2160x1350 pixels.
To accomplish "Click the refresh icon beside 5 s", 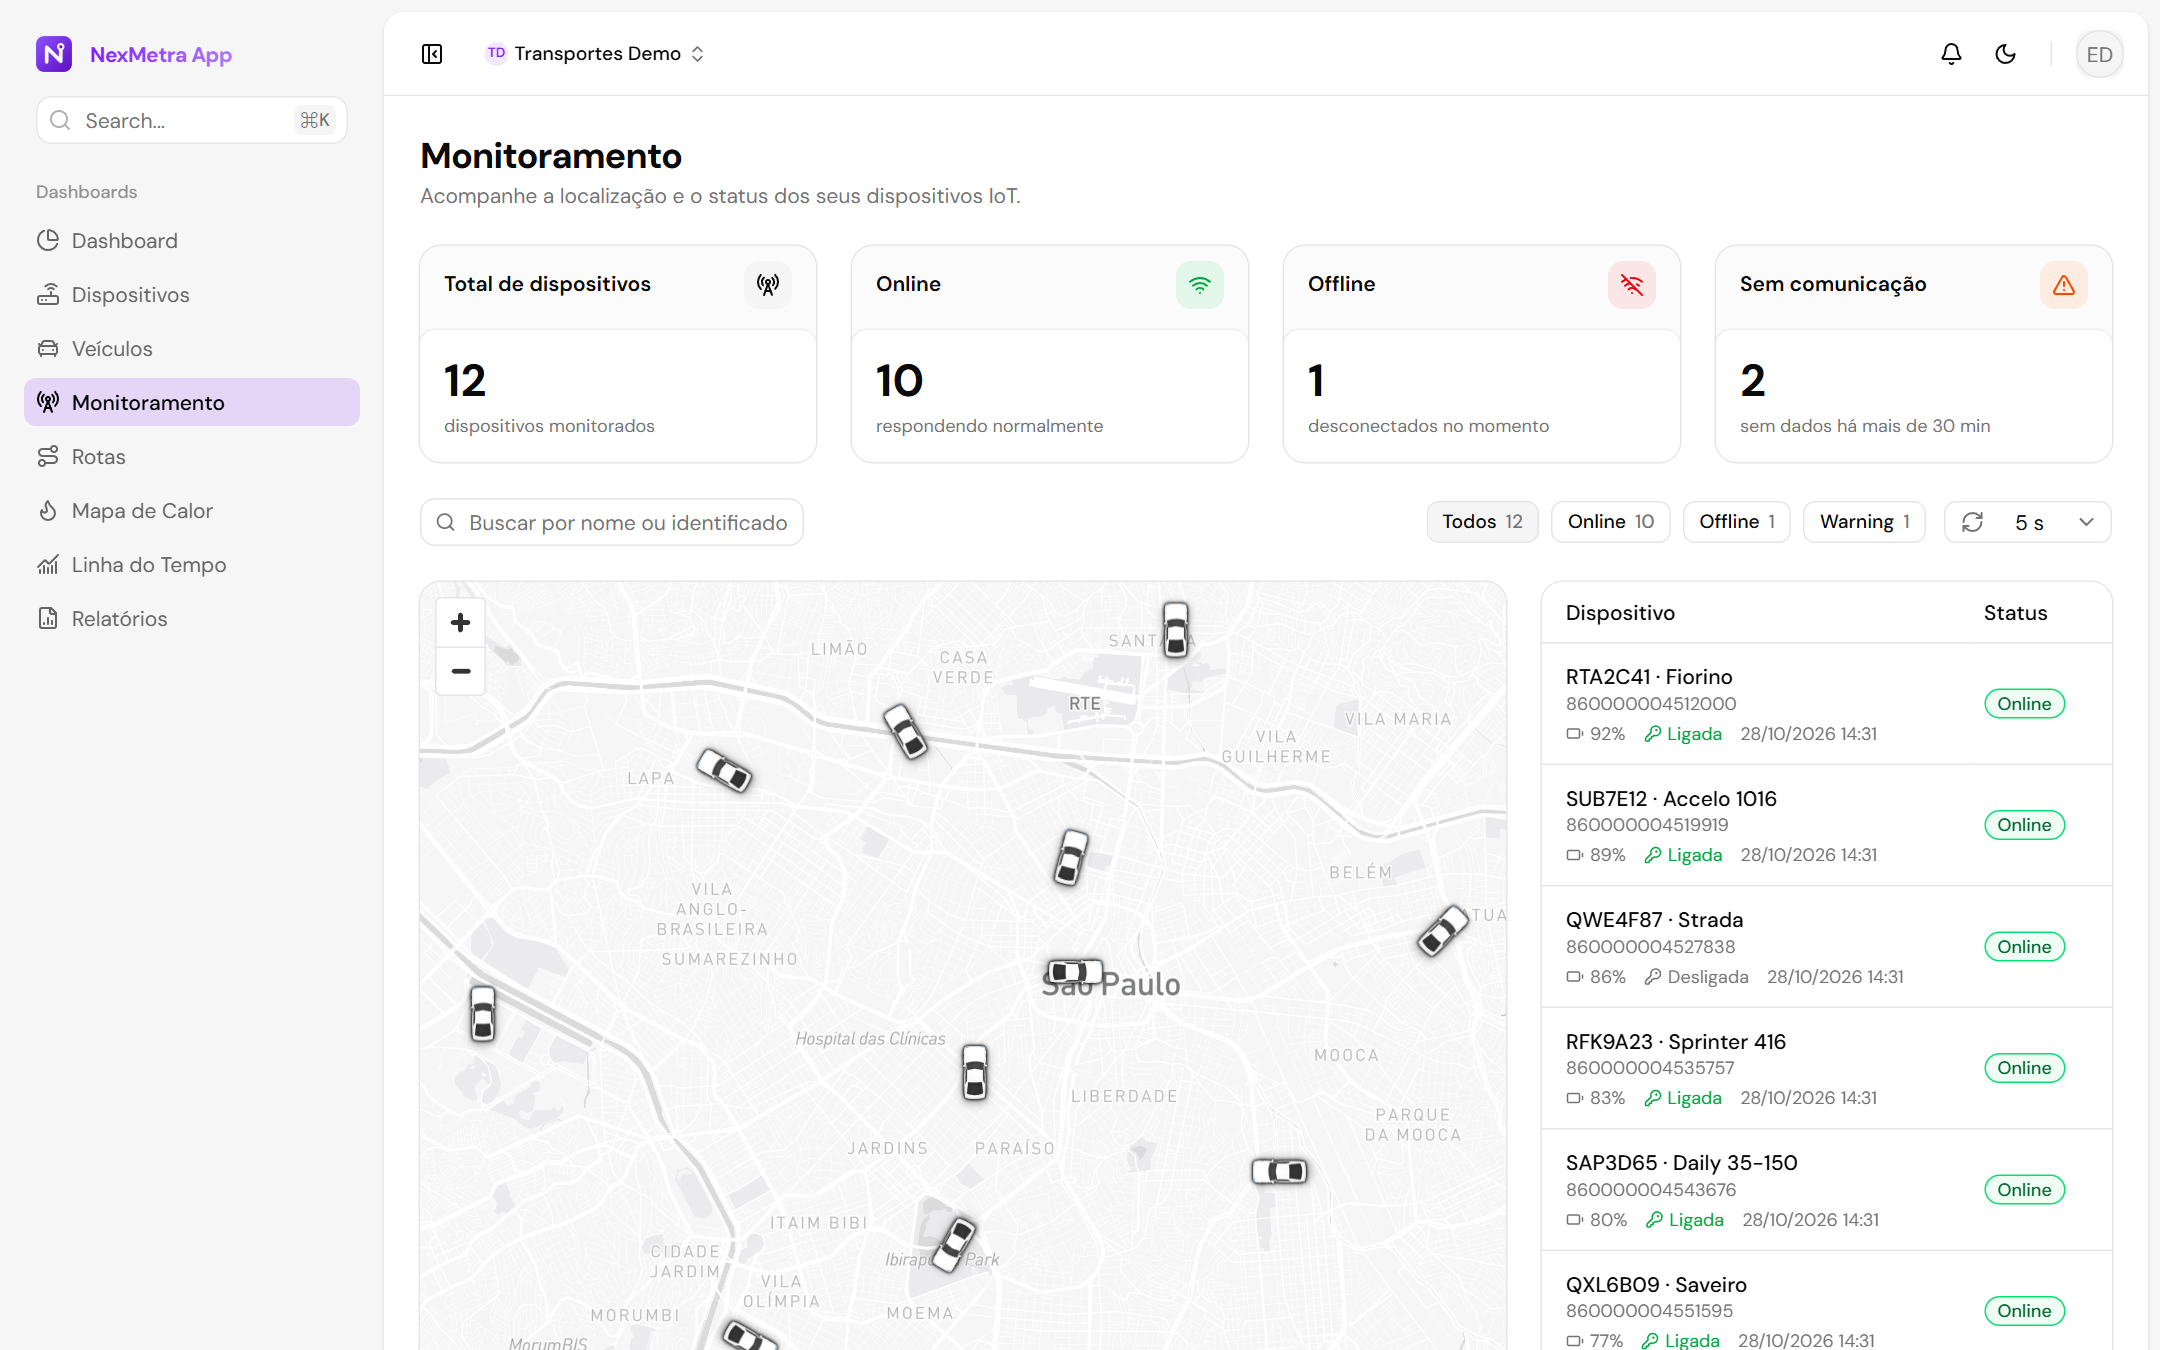I will pyautogui.click(x=1972, y=522).
